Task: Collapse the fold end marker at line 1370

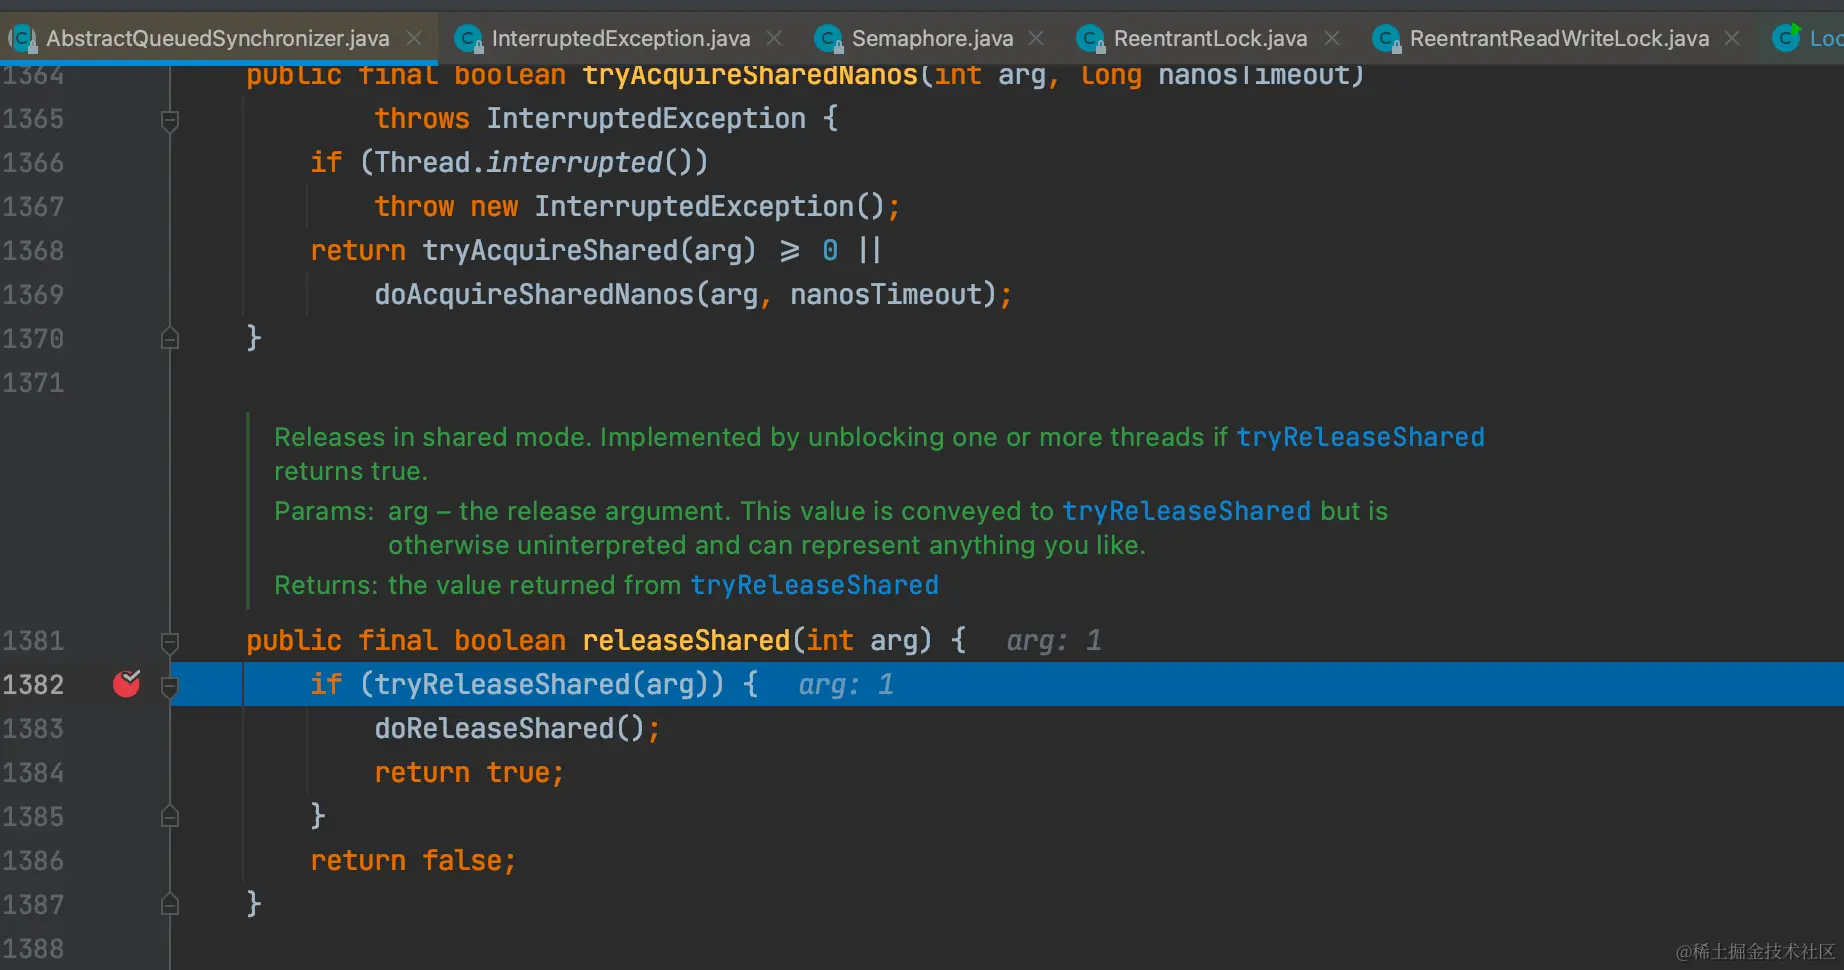Action: click(x=170, y=338)
